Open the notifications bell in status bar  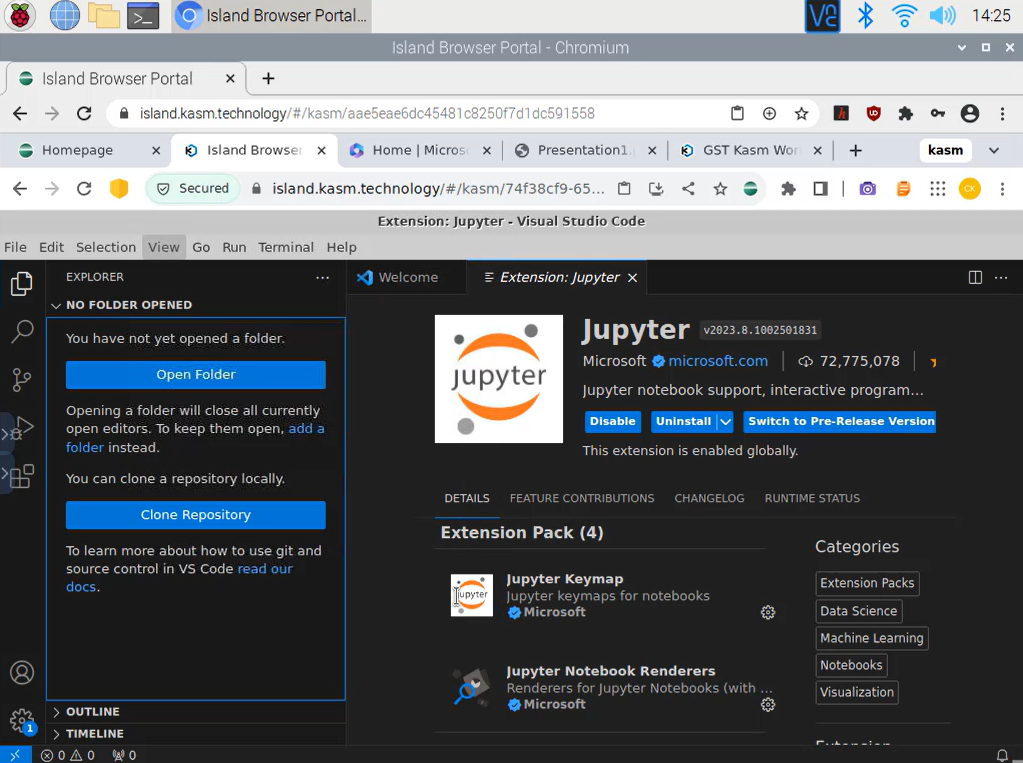click(x=1002, y=755)
